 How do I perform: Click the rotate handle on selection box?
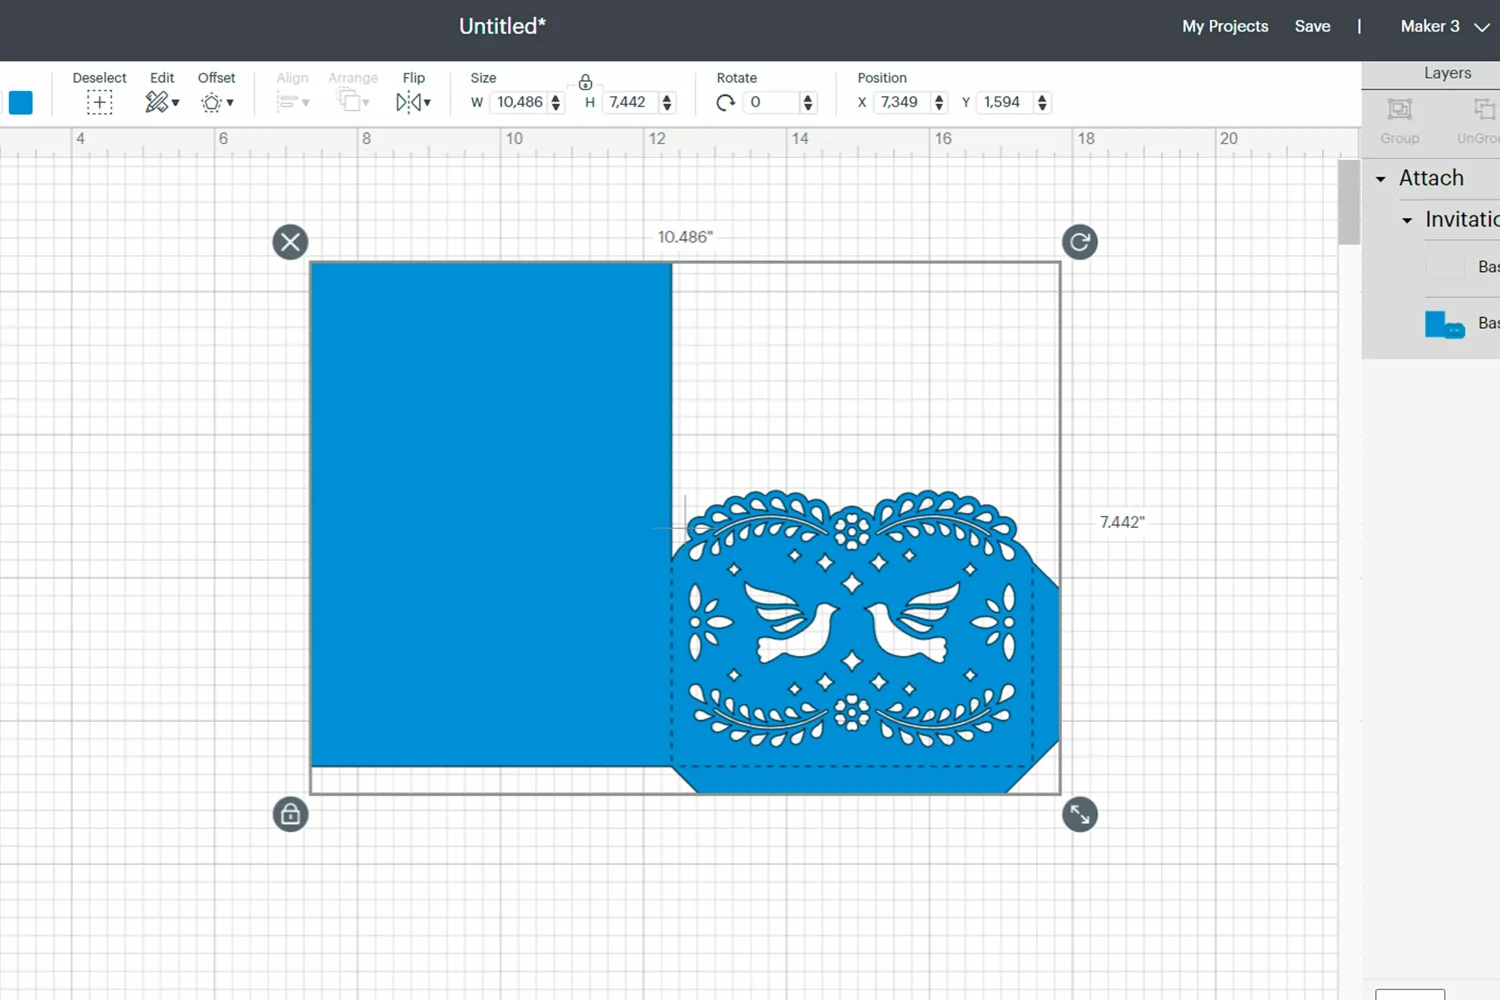click(x=1080, y=242)
